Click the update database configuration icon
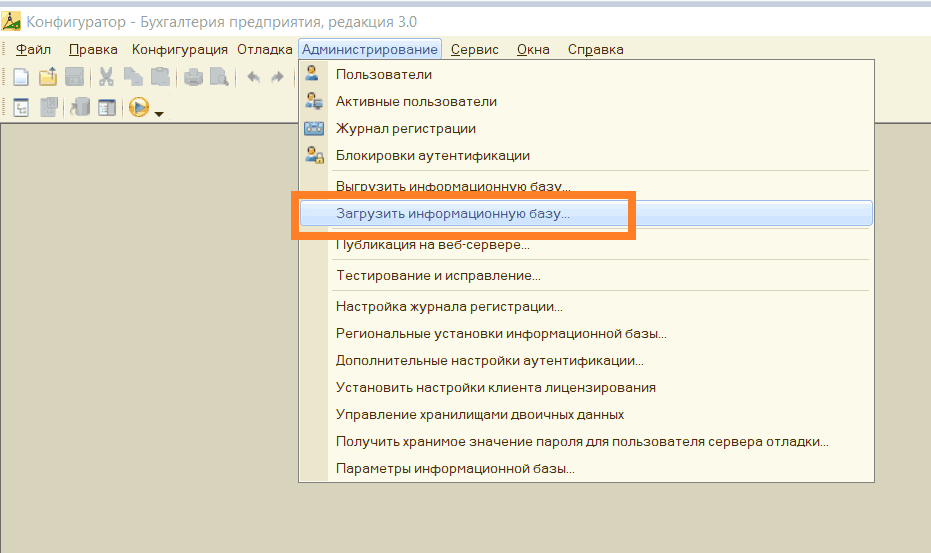This screenshot has width=931, height=553. pyautogui.click(x=80, y=107)
